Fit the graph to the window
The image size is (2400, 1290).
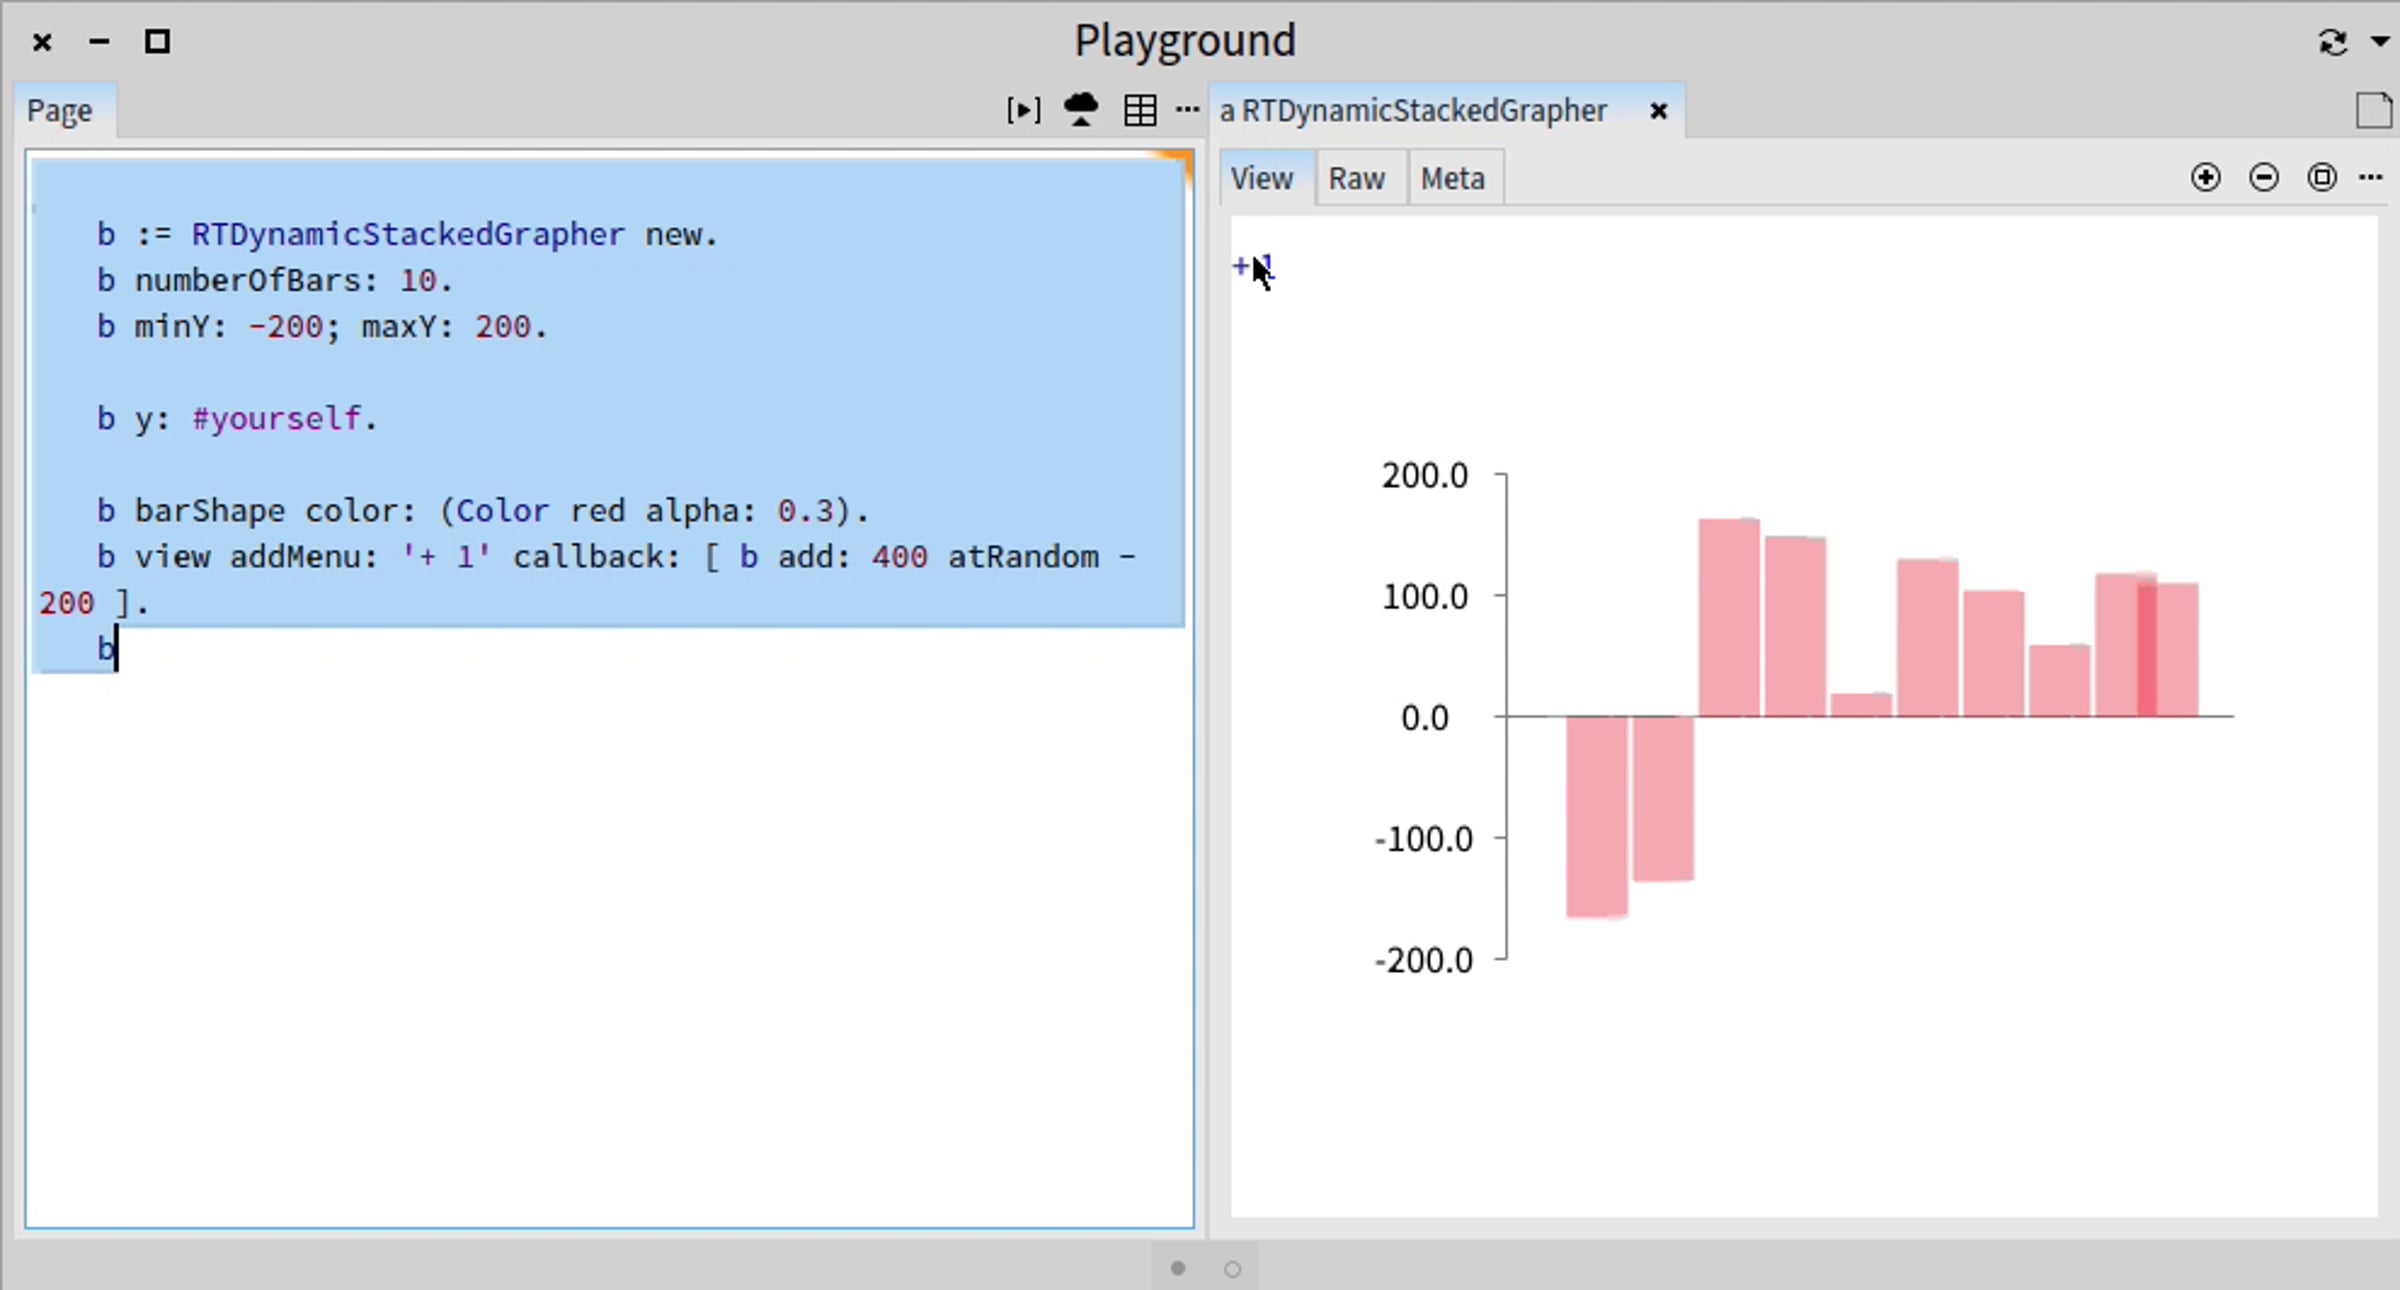pyautogui.click(x=2322, y=178)
